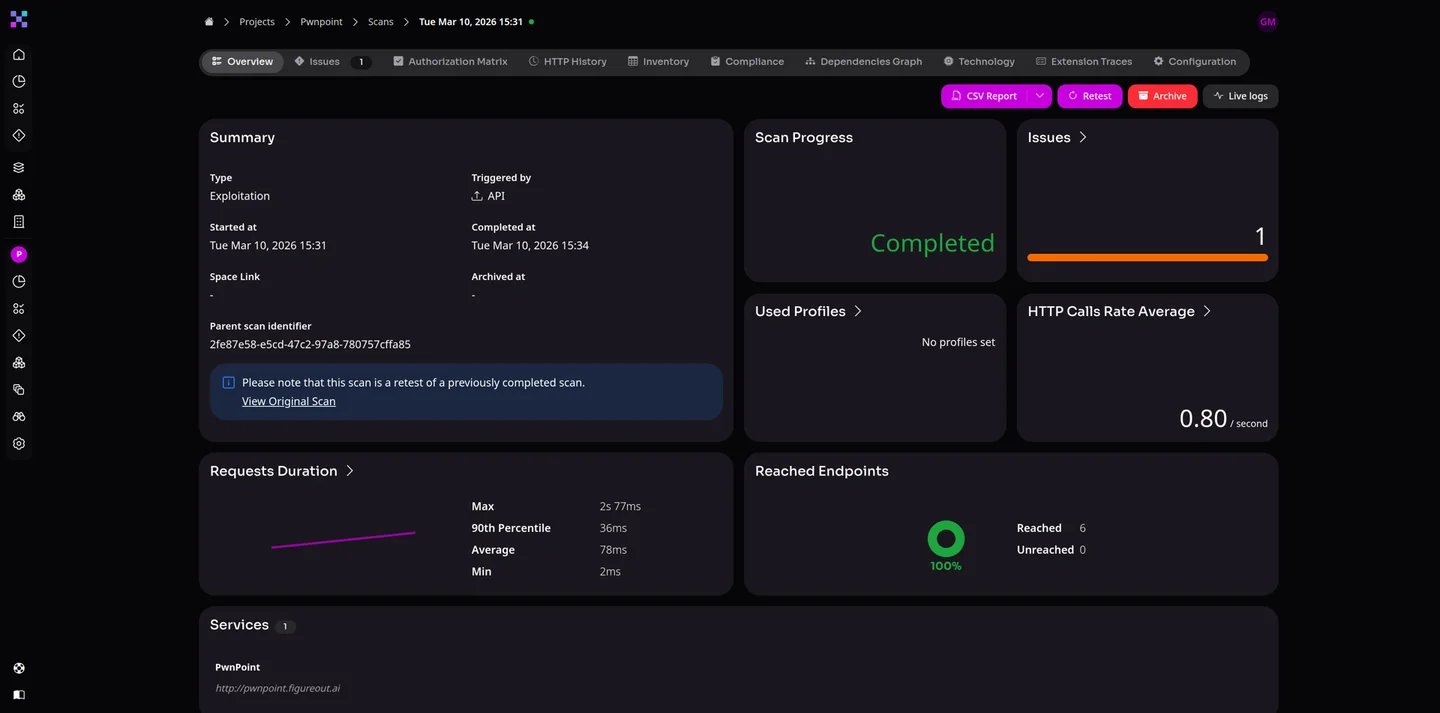Collapse the sidebar via the bottom panel icon

pos(18,694)
